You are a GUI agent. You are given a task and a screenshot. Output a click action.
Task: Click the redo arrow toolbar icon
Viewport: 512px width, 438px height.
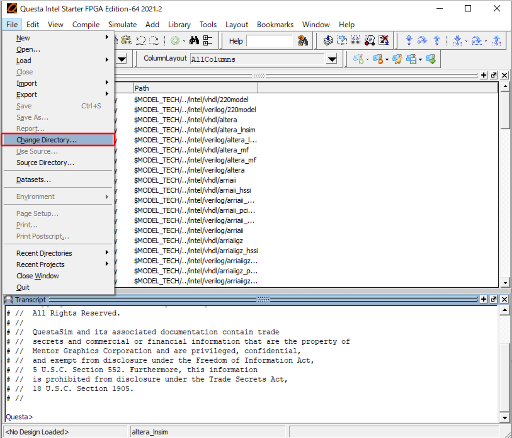pos(154,41)
